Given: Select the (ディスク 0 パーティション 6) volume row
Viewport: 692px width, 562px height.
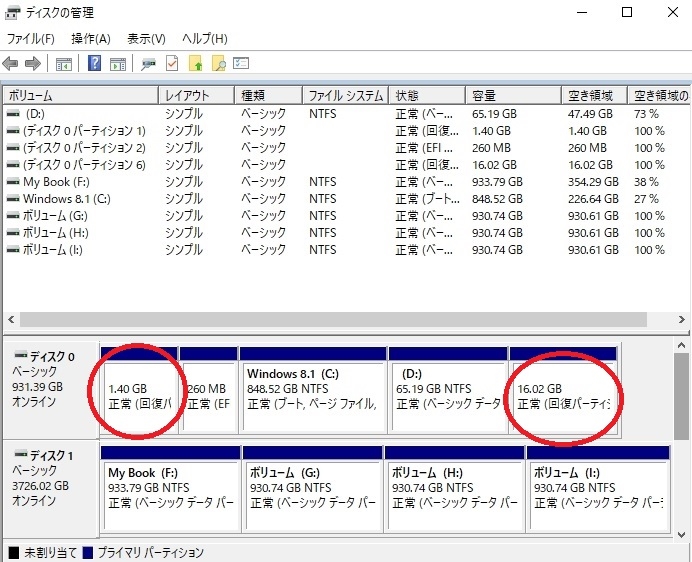Looking at the screenshot, I should coord(346,165).
